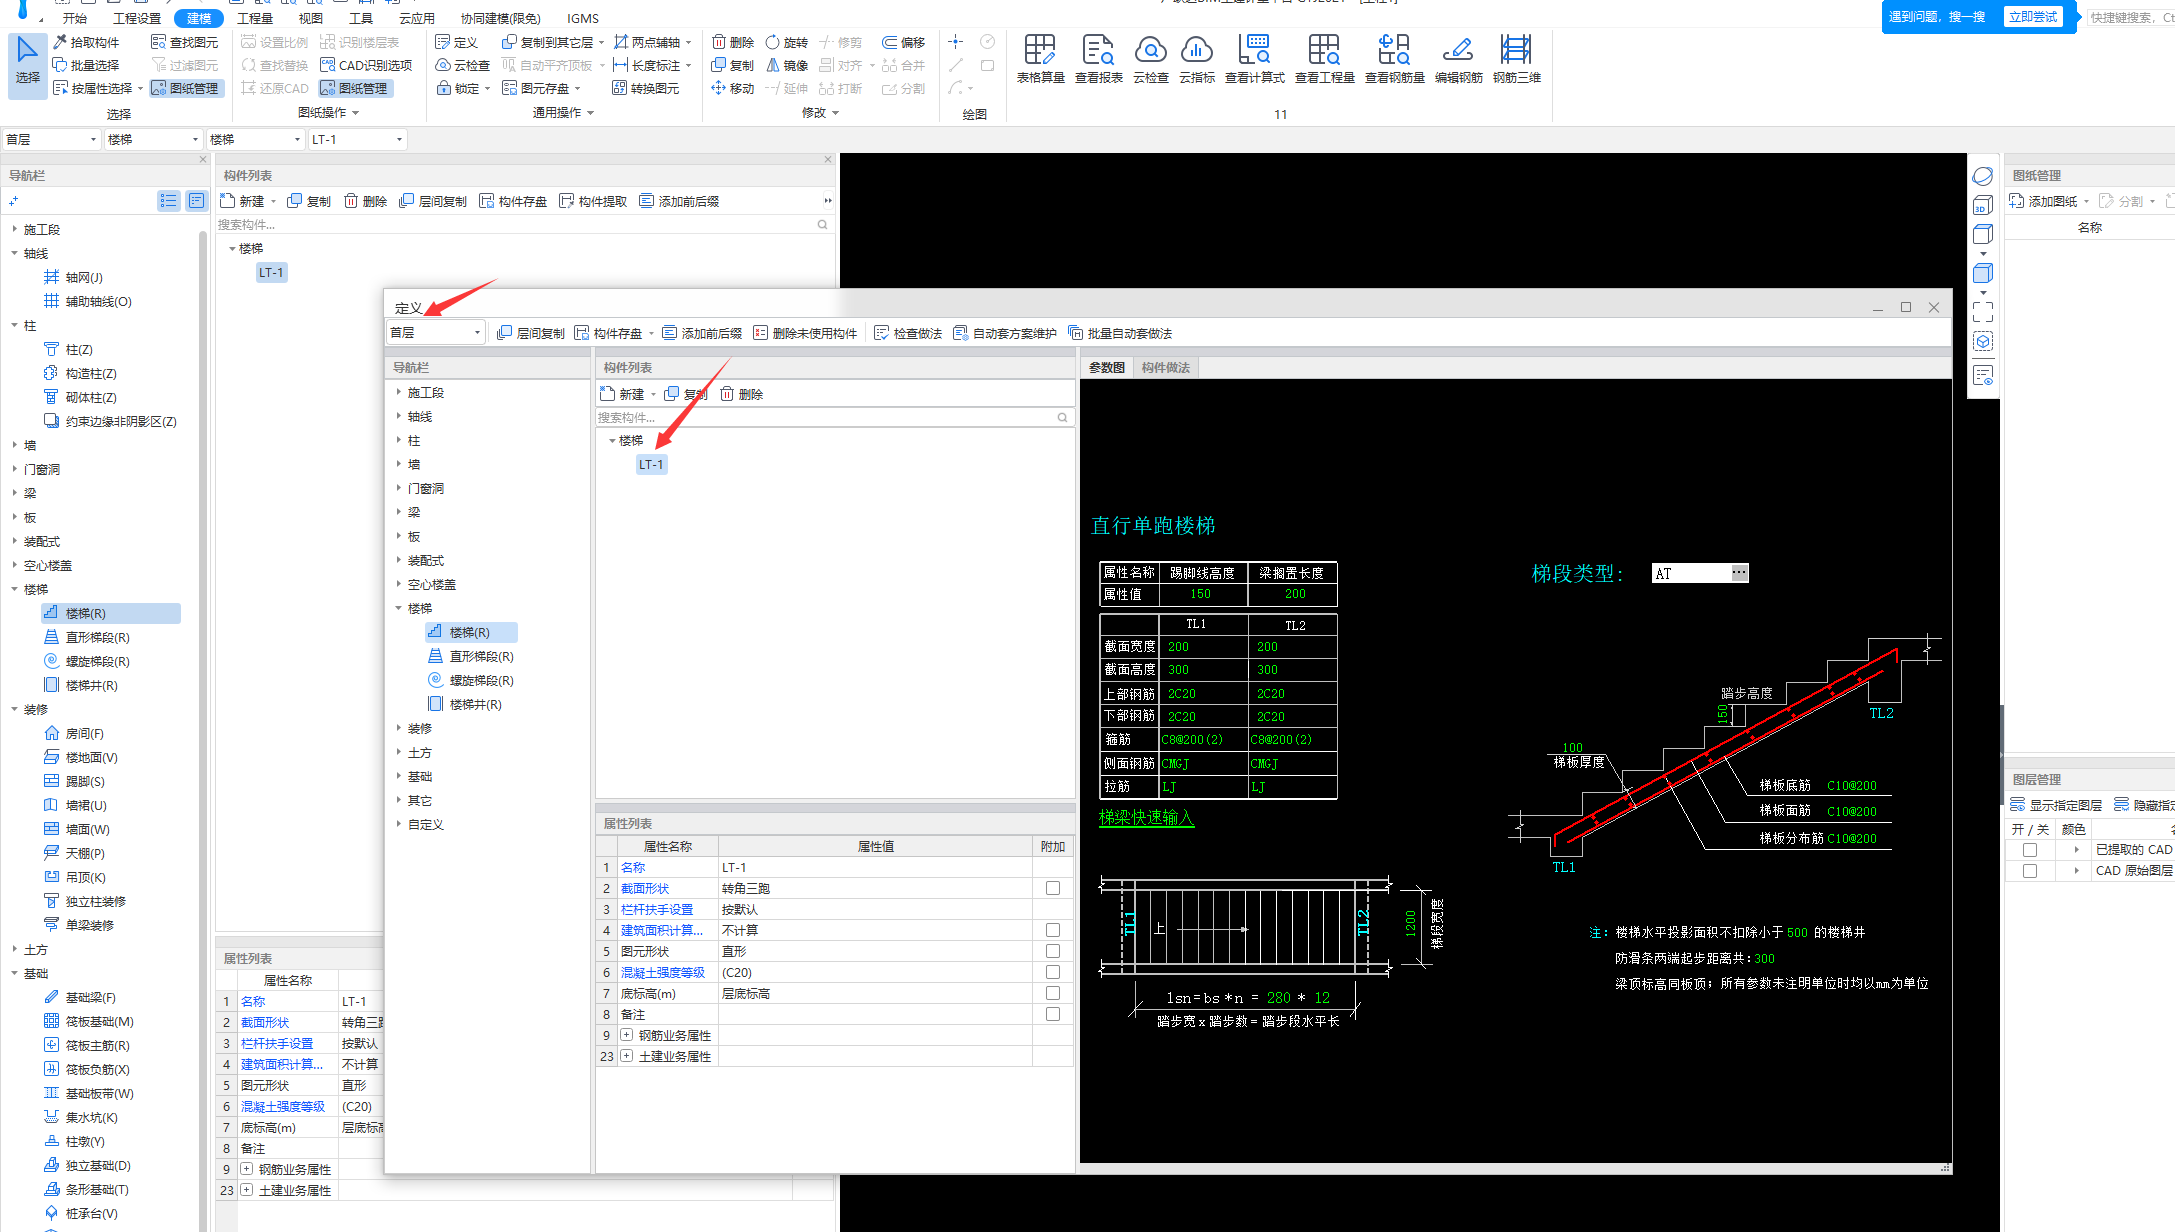The width and height of the screenshot is (2175, 1232).
Task: Launch 钢筋三维 view
Action: click(1516, 58)
